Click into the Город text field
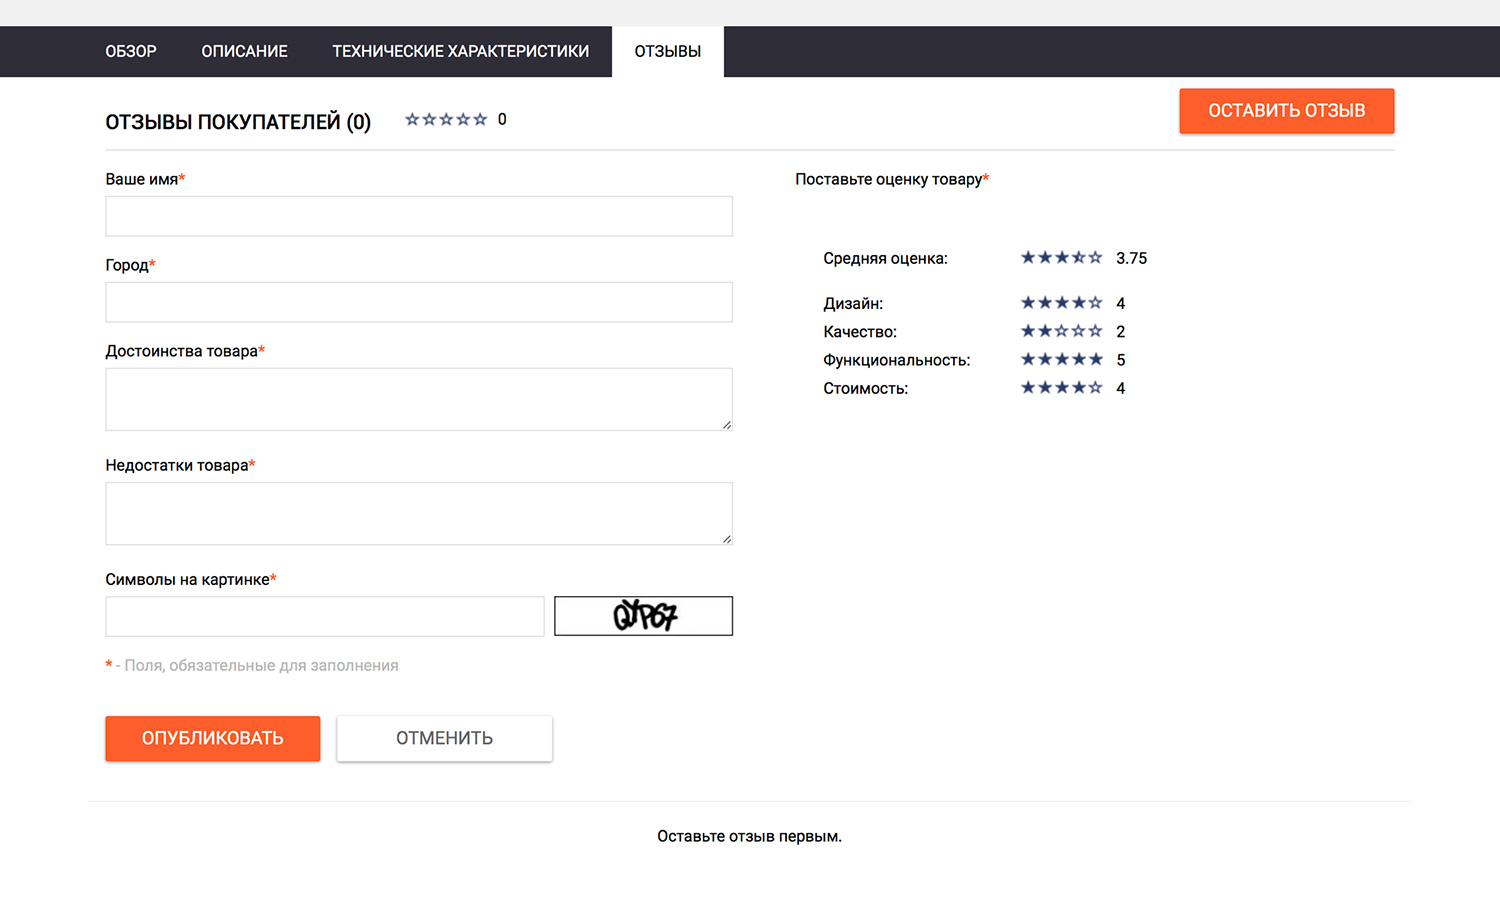 418,302
